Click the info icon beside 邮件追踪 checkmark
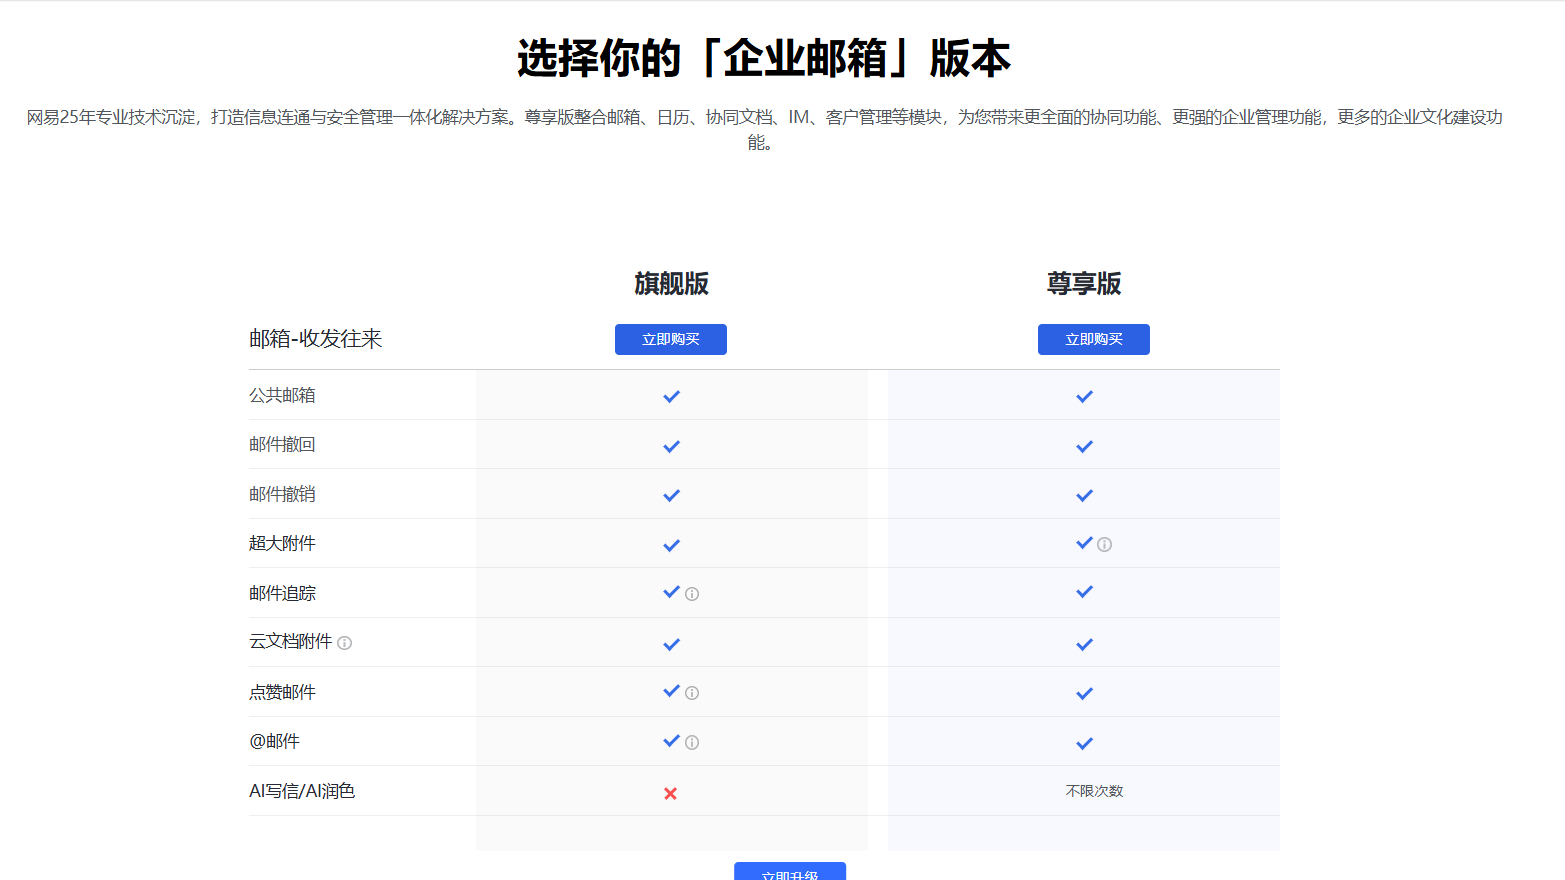This screenshot has height=880, width=1565. tap(692, 592)
